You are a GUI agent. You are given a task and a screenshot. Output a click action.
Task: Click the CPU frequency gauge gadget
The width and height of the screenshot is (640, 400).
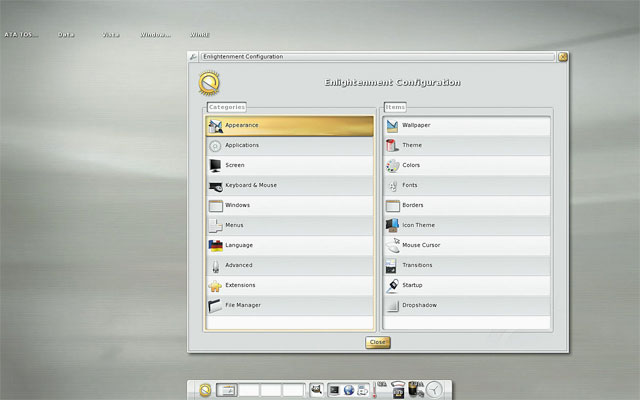tap(398, 389)
